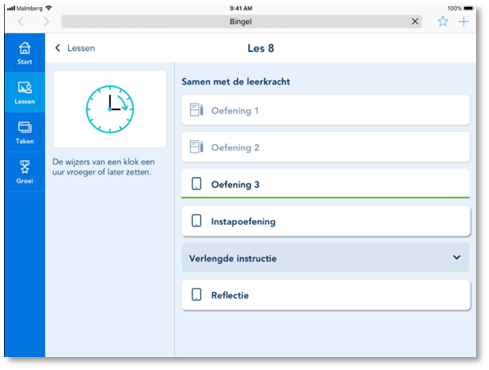
Task: Click the X in the address bar
Action: pos(415,22)
